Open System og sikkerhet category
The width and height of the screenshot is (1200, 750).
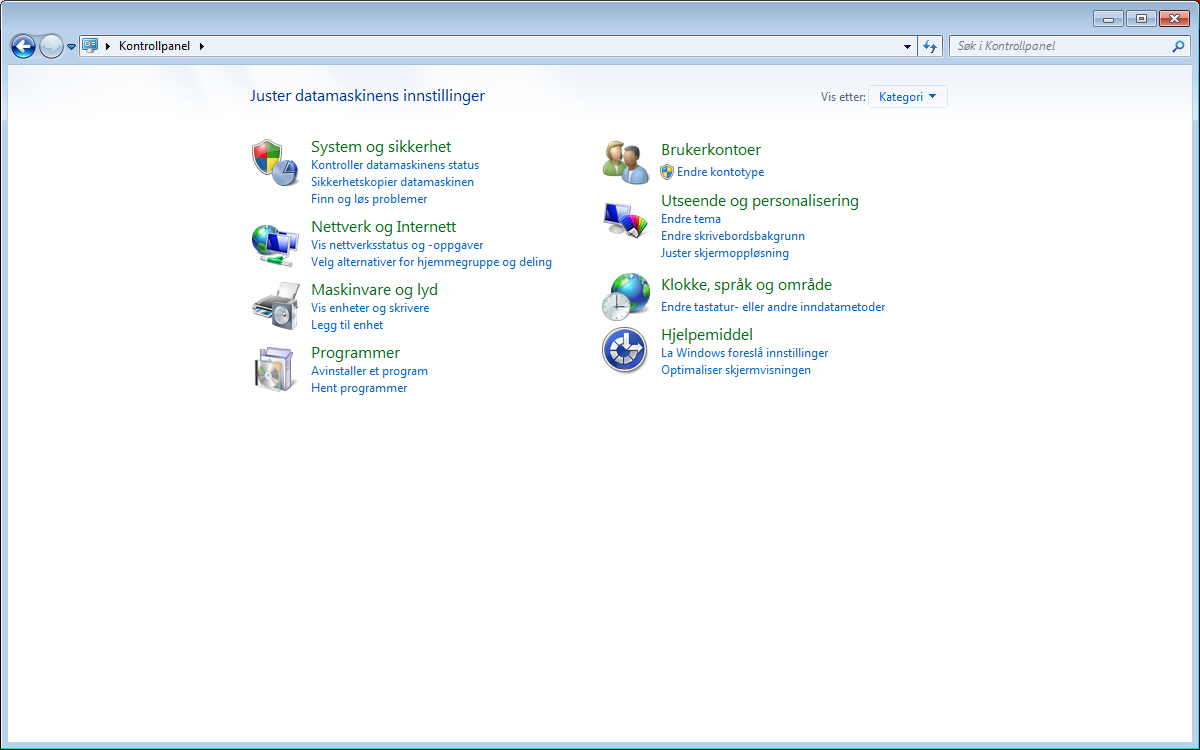tap(381, 147)
